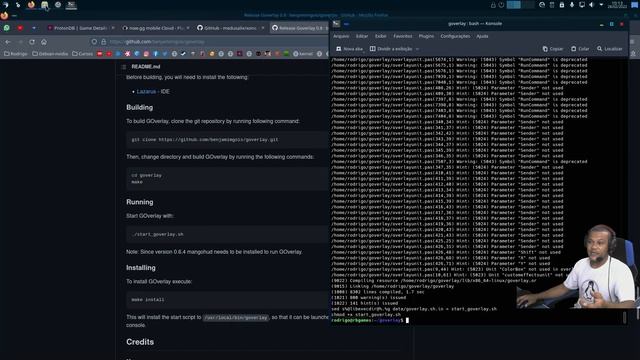Open the Facebook bookmark icon
This screenshot has width=640, height=360.
pos(156,53)
